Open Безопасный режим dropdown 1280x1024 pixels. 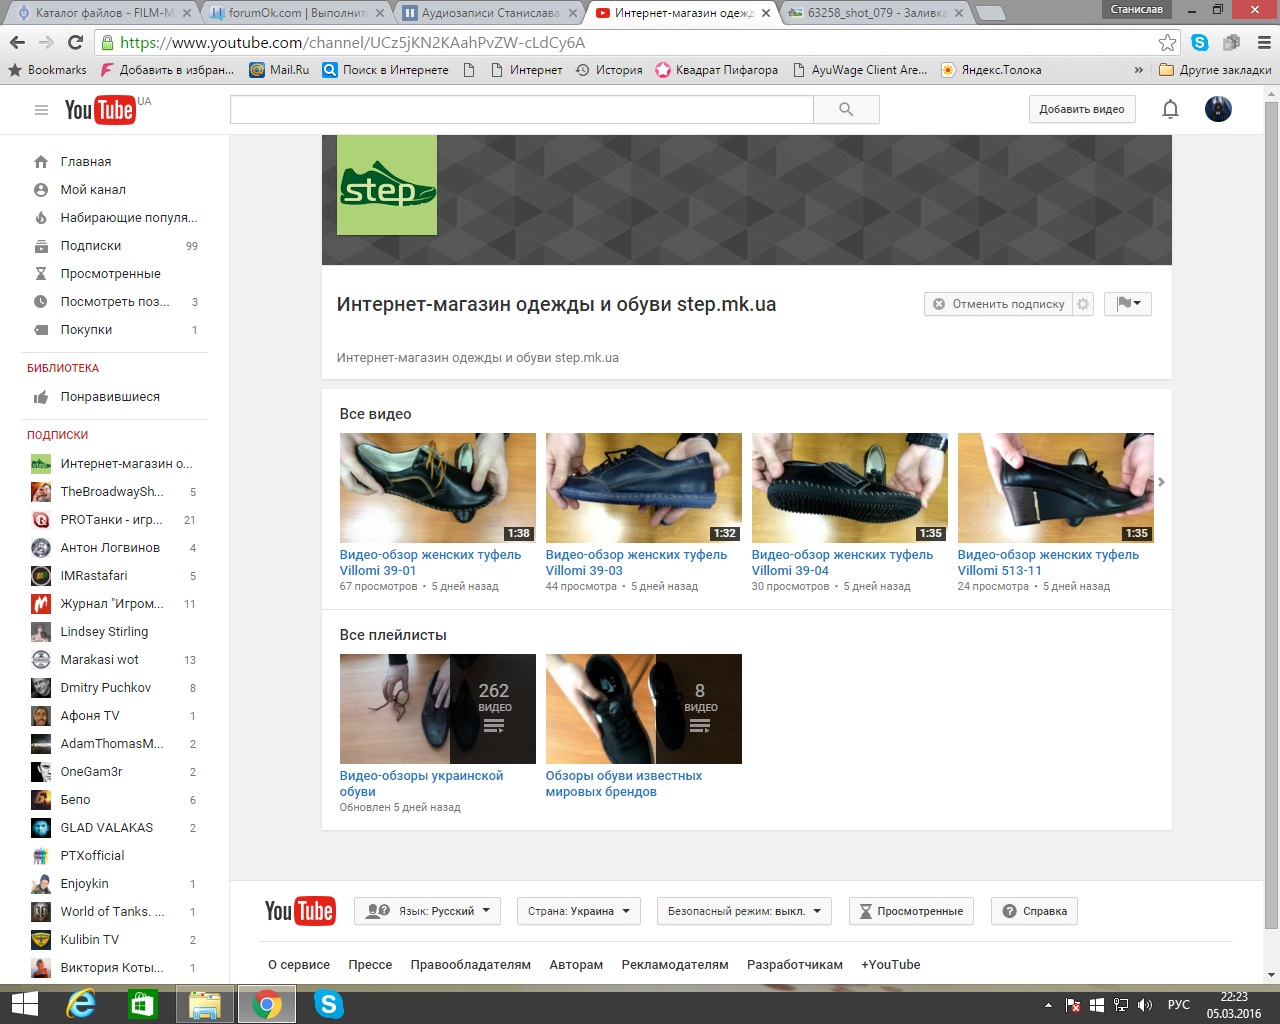(x=744, y=911)
